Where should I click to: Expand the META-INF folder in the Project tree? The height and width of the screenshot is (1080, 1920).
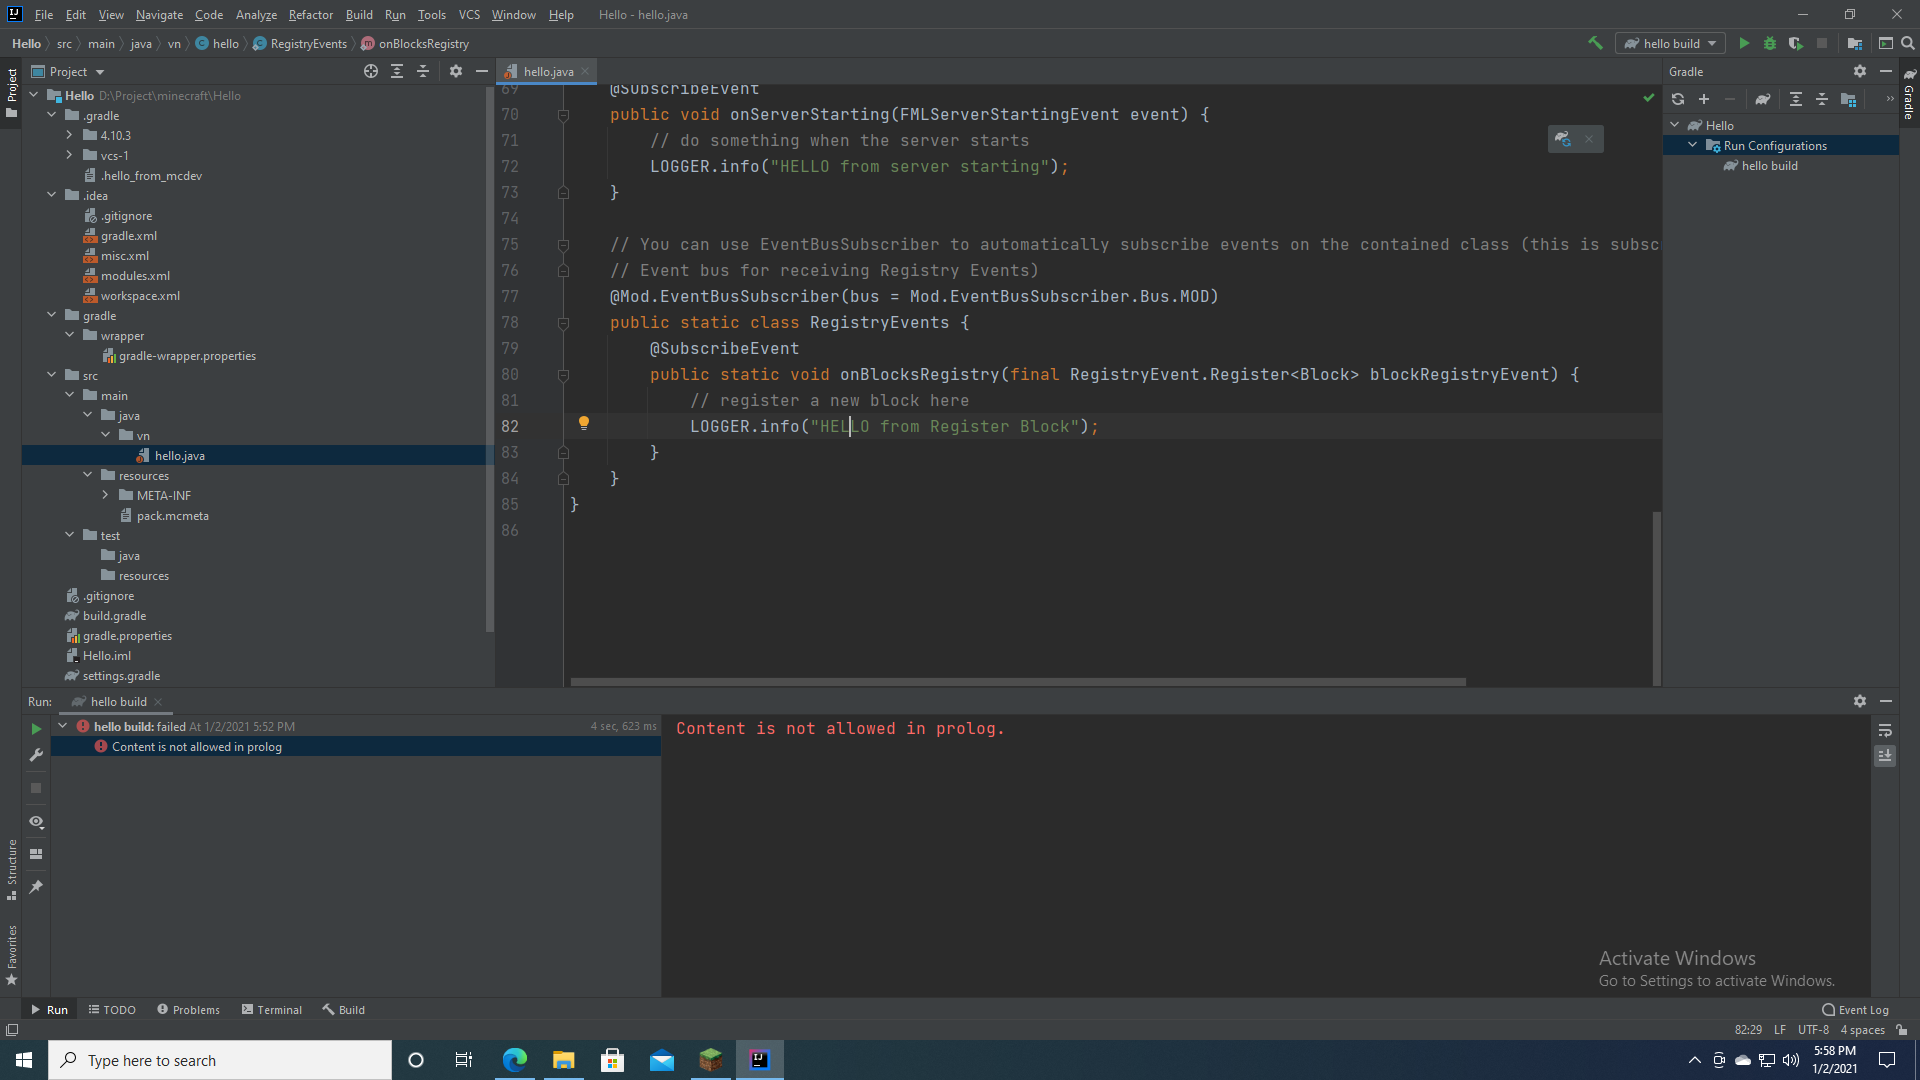106,495
